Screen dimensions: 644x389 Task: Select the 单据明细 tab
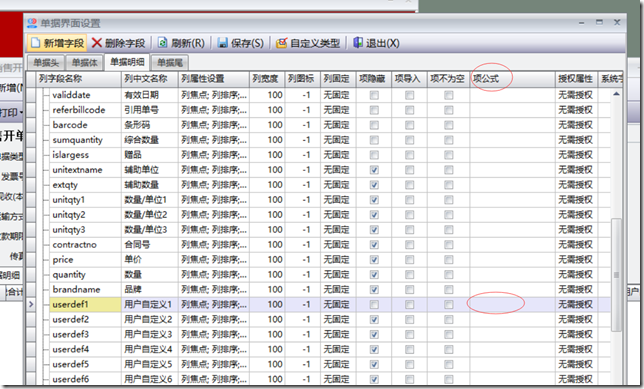[127, 62]
